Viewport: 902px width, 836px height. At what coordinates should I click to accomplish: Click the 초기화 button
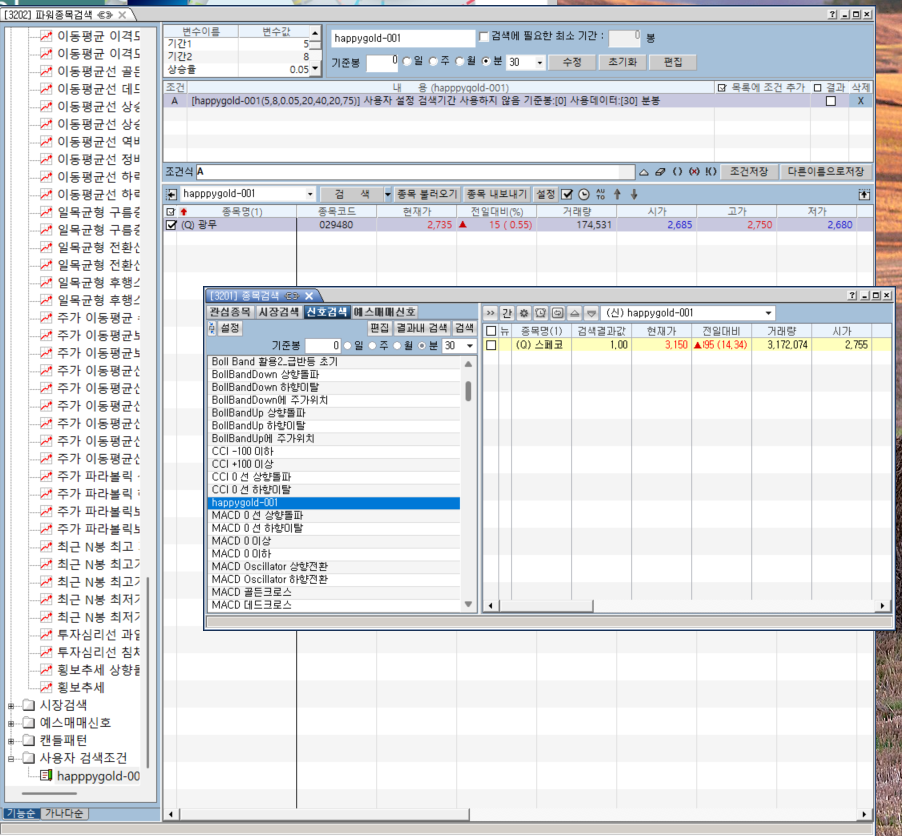coord(622,62)
